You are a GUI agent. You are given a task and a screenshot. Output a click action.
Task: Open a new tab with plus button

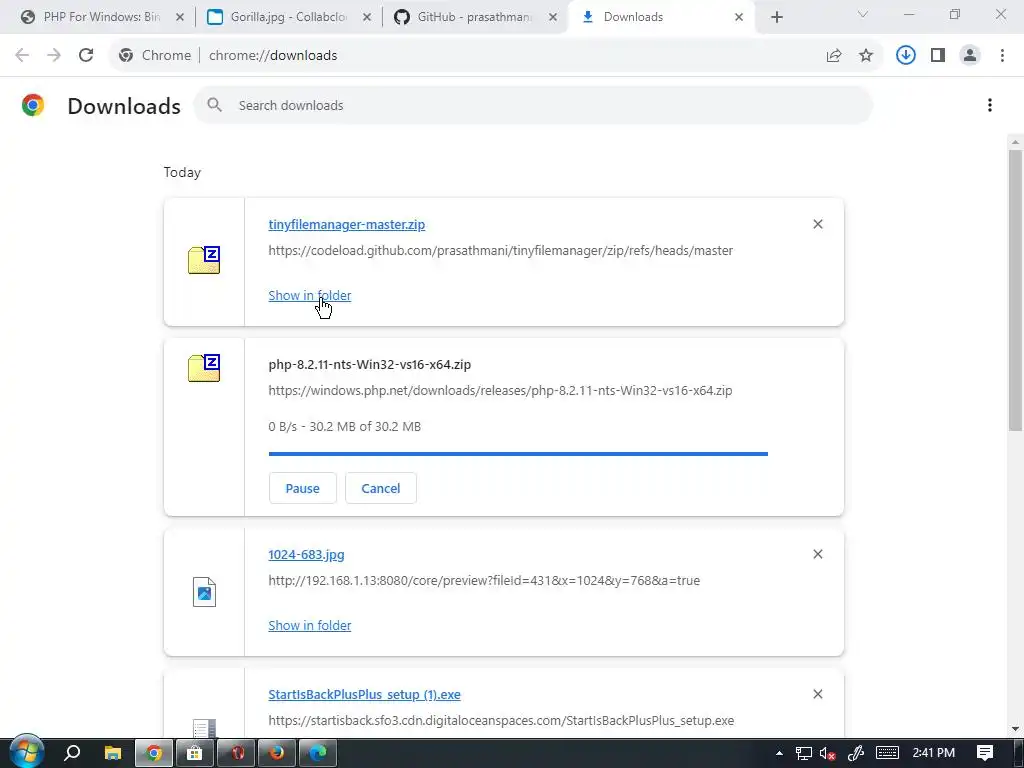[x=776, y=17]
